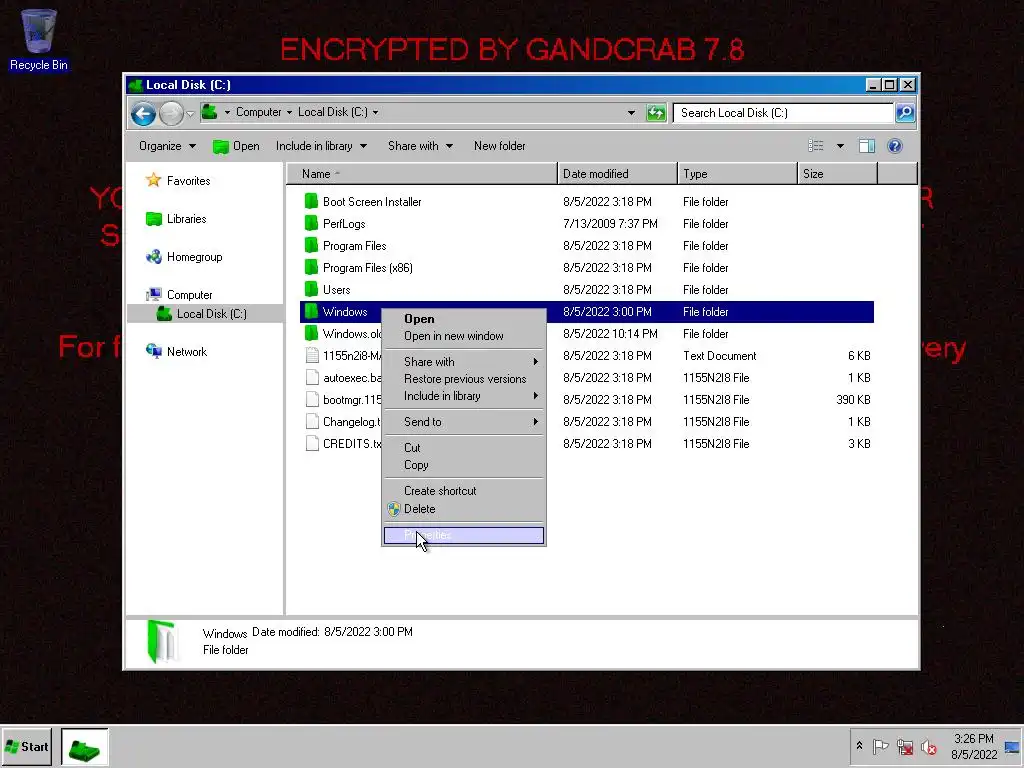Expand the Computer breadcrumb arrow
The width and height of the screenshot is (1024, 768).
pos(289,112)
